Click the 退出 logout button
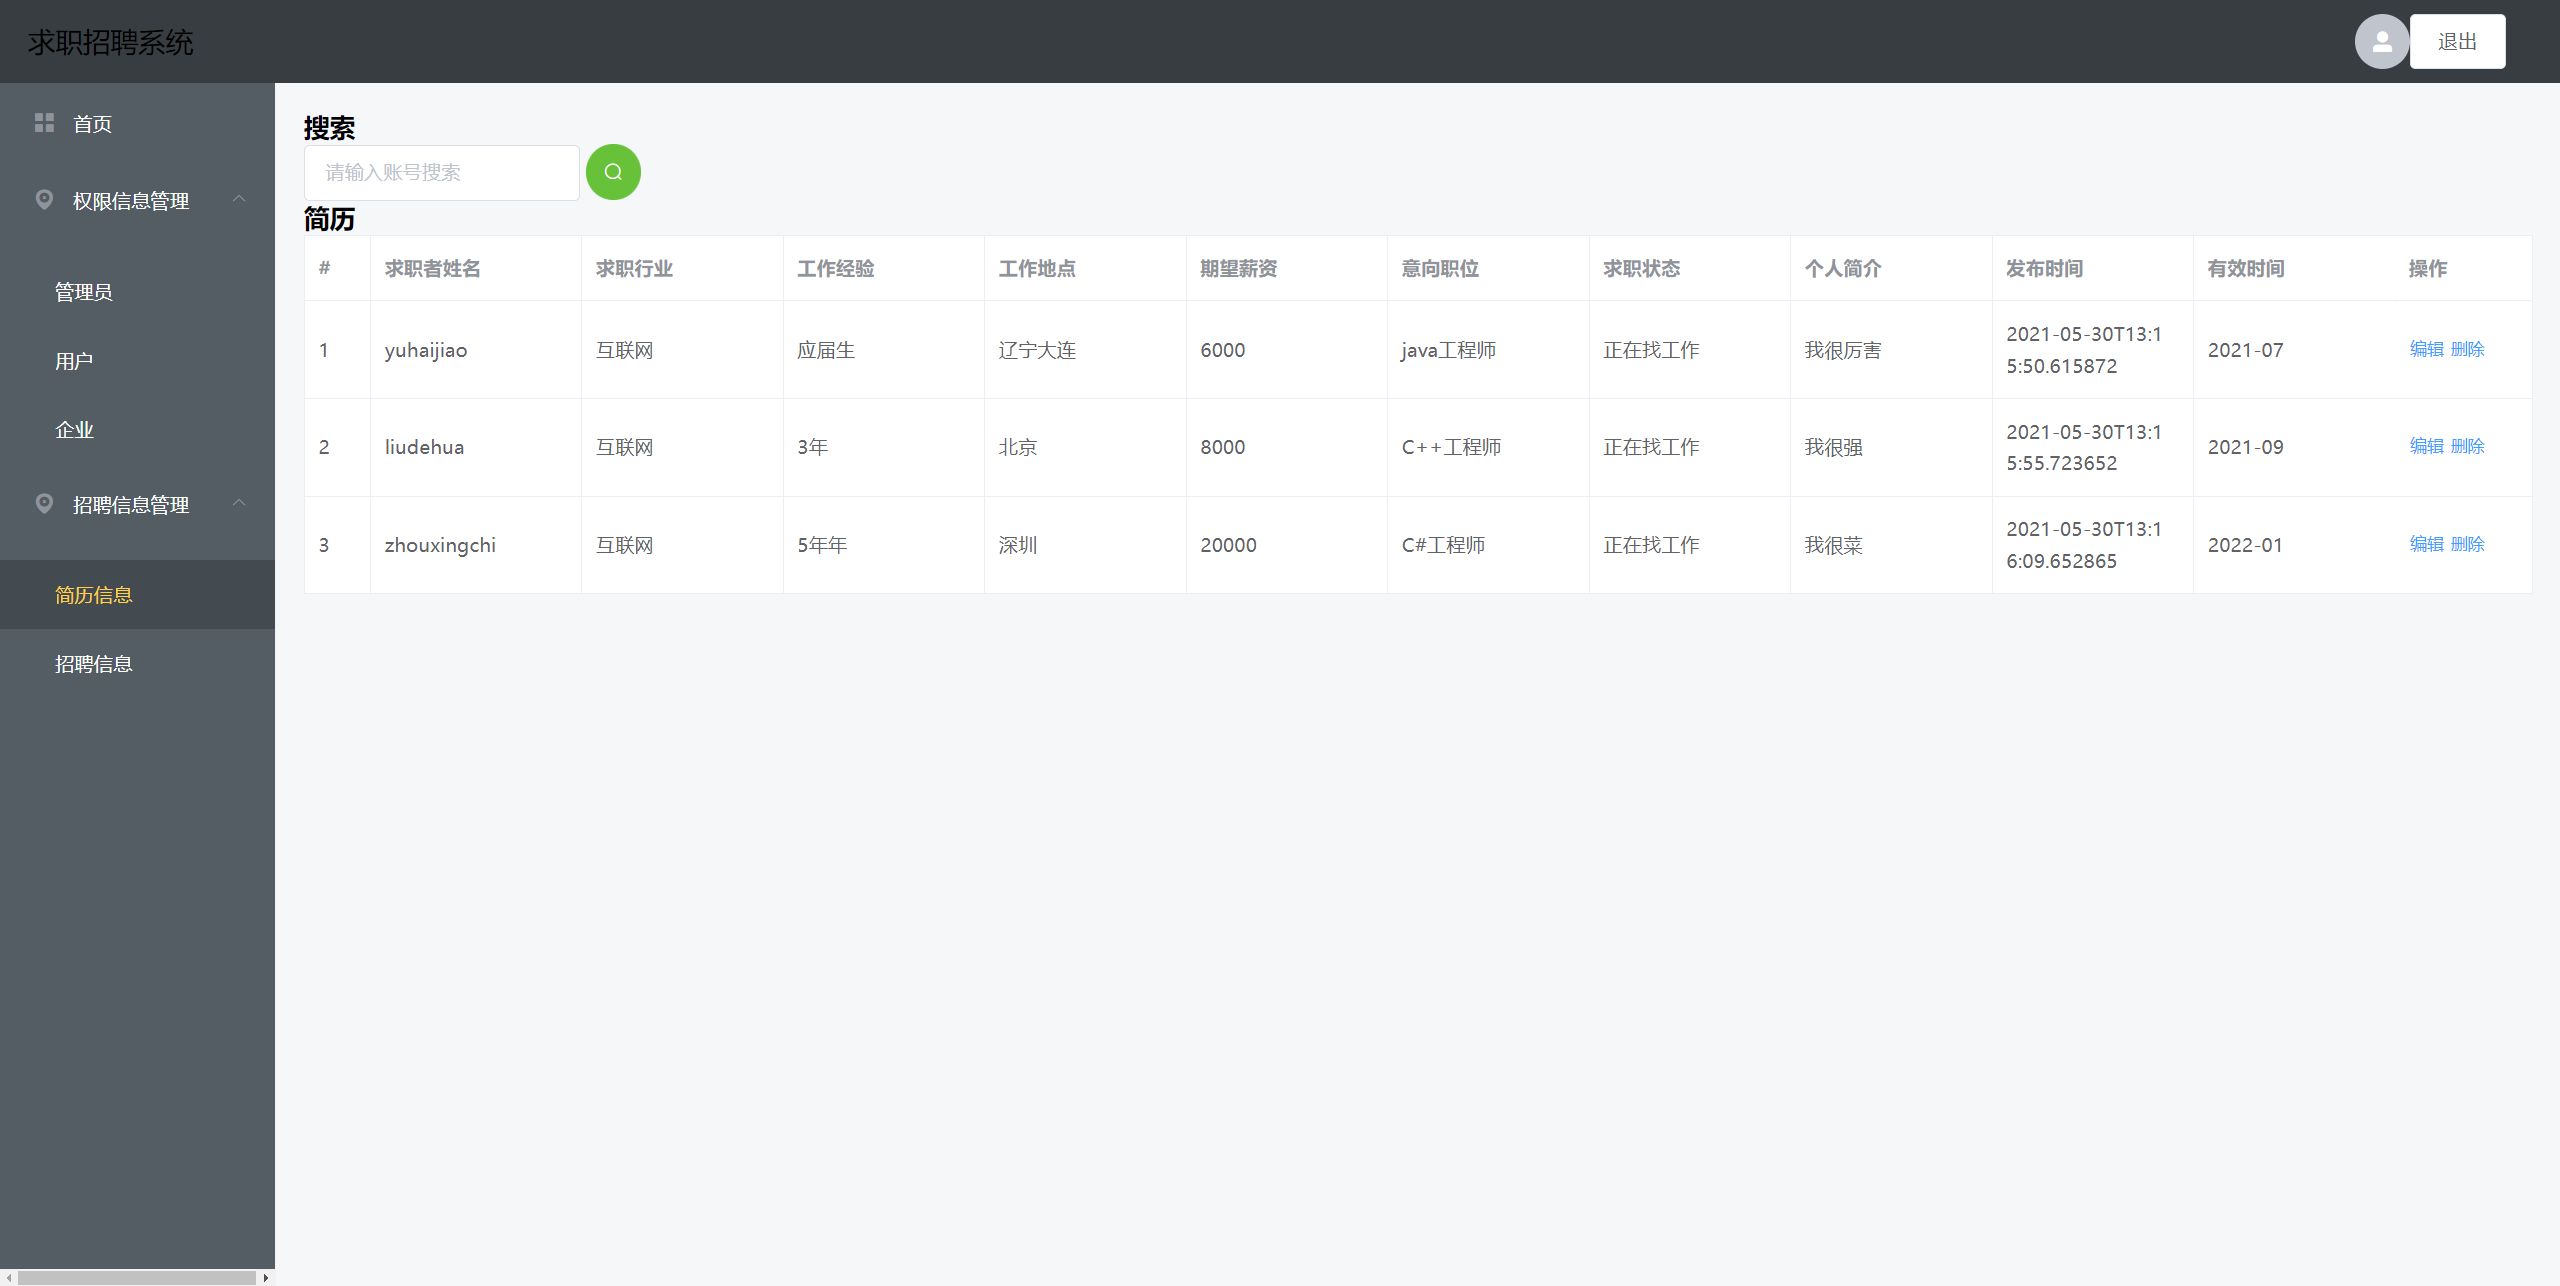Screen dimensions: 2560x1286 2457,42
